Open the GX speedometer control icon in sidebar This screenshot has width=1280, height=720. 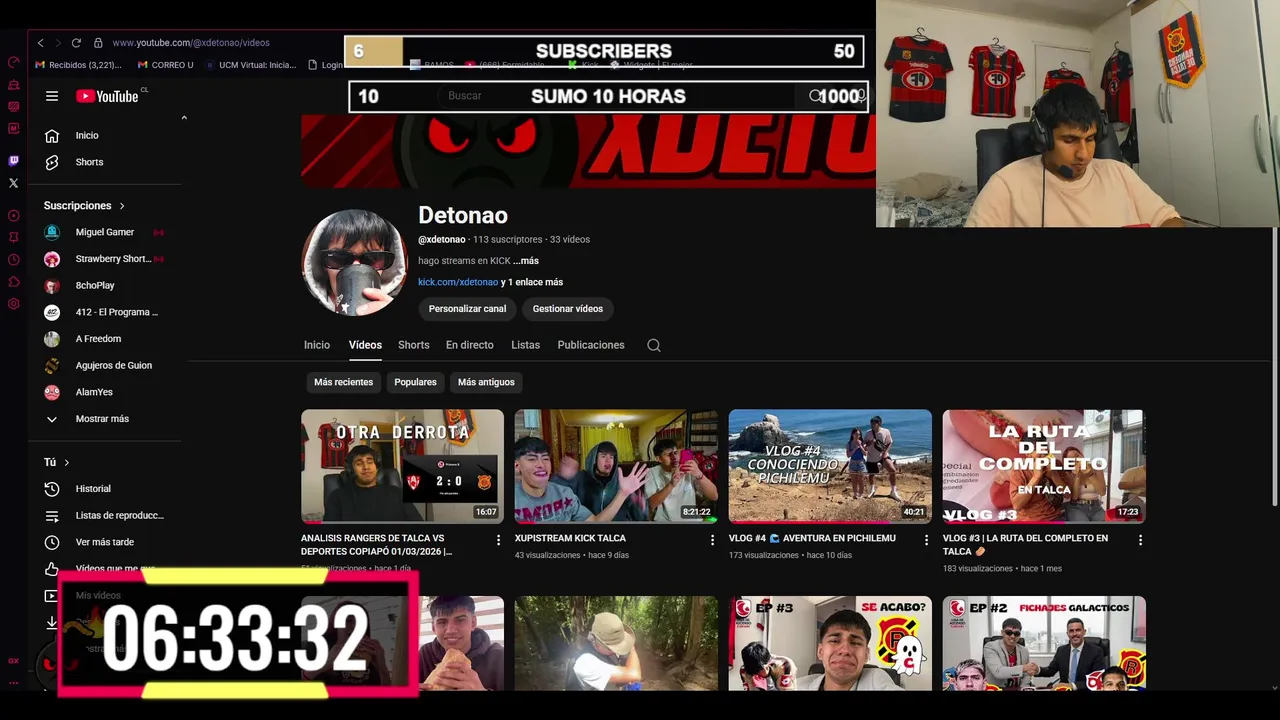(13, 62)
